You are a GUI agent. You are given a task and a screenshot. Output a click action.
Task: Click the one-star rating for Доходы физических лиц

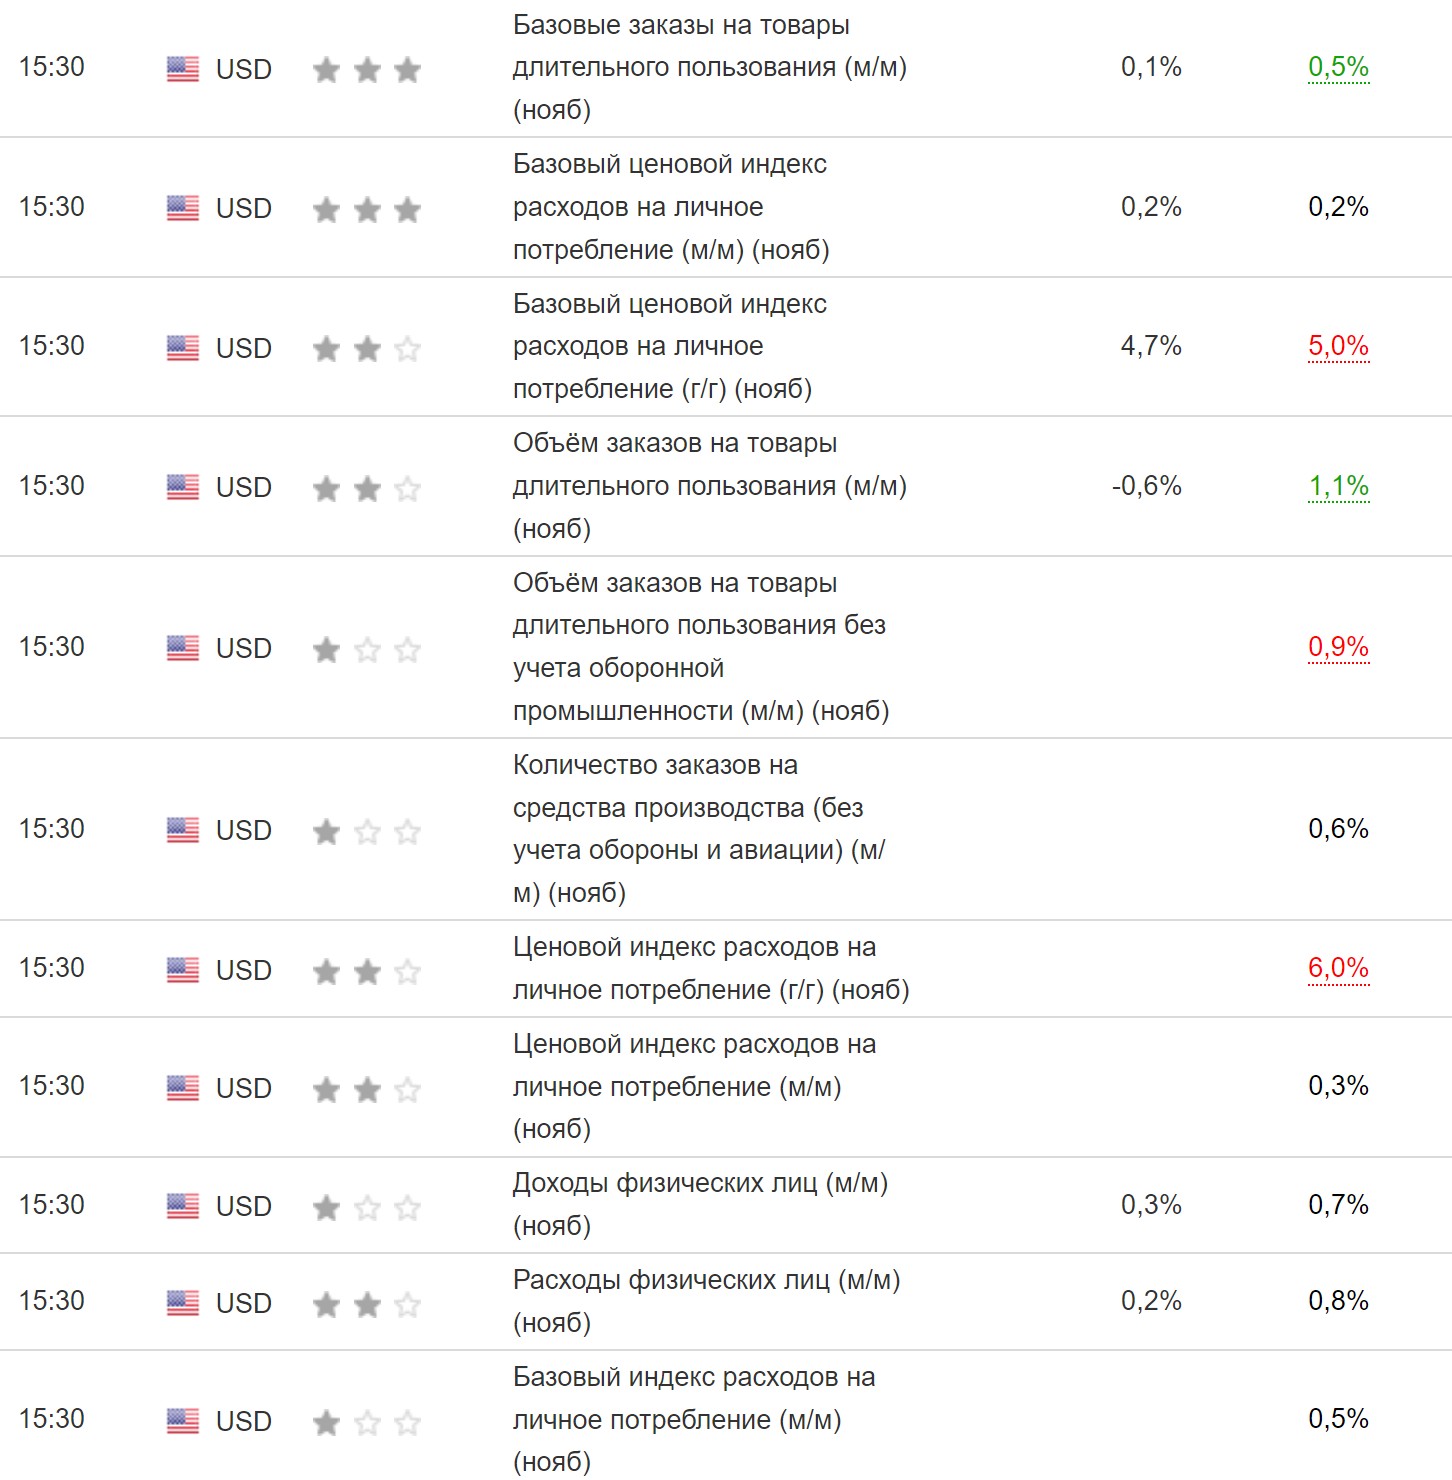coord(366,1208)
